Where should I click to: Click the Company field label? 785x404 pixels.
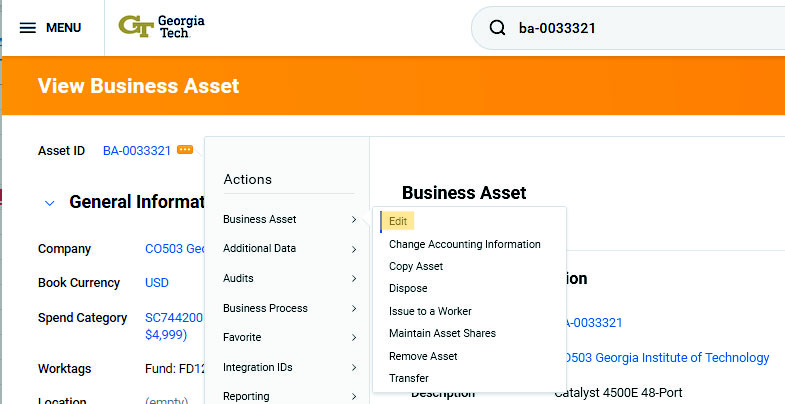[x=65, y=249]
